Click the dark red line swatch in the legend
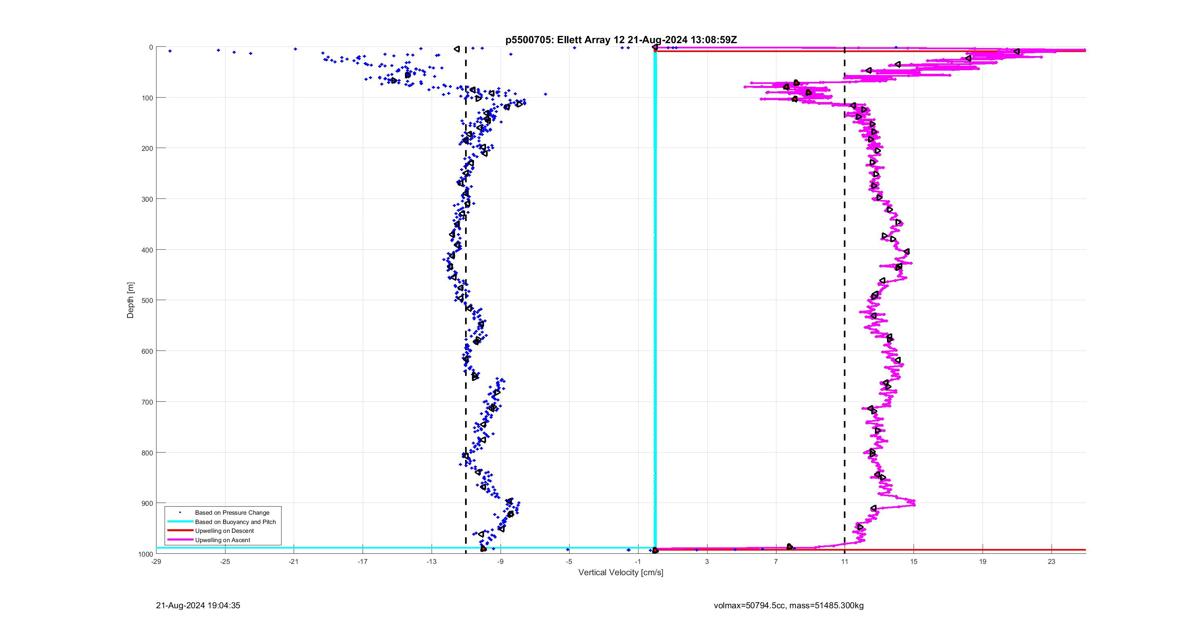Screen dimensions: 1200x622 [x=179, y=531]
